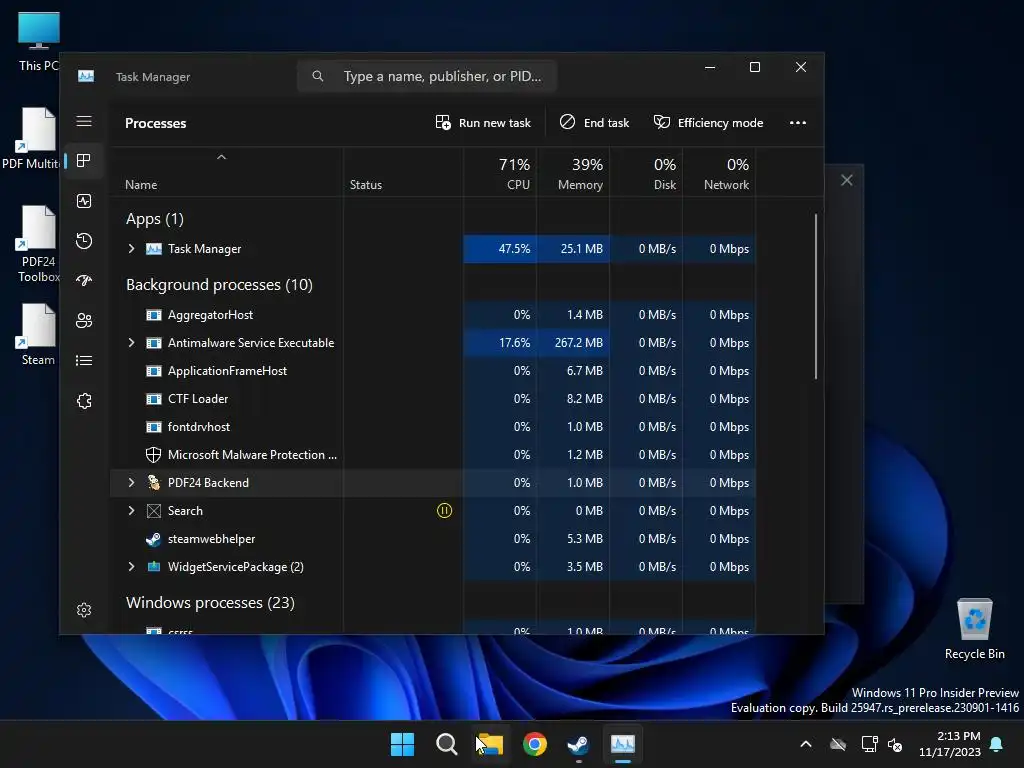1024x768 pixels.
Task: Click the paused status icon on Search row
Action: pos(444,511)
